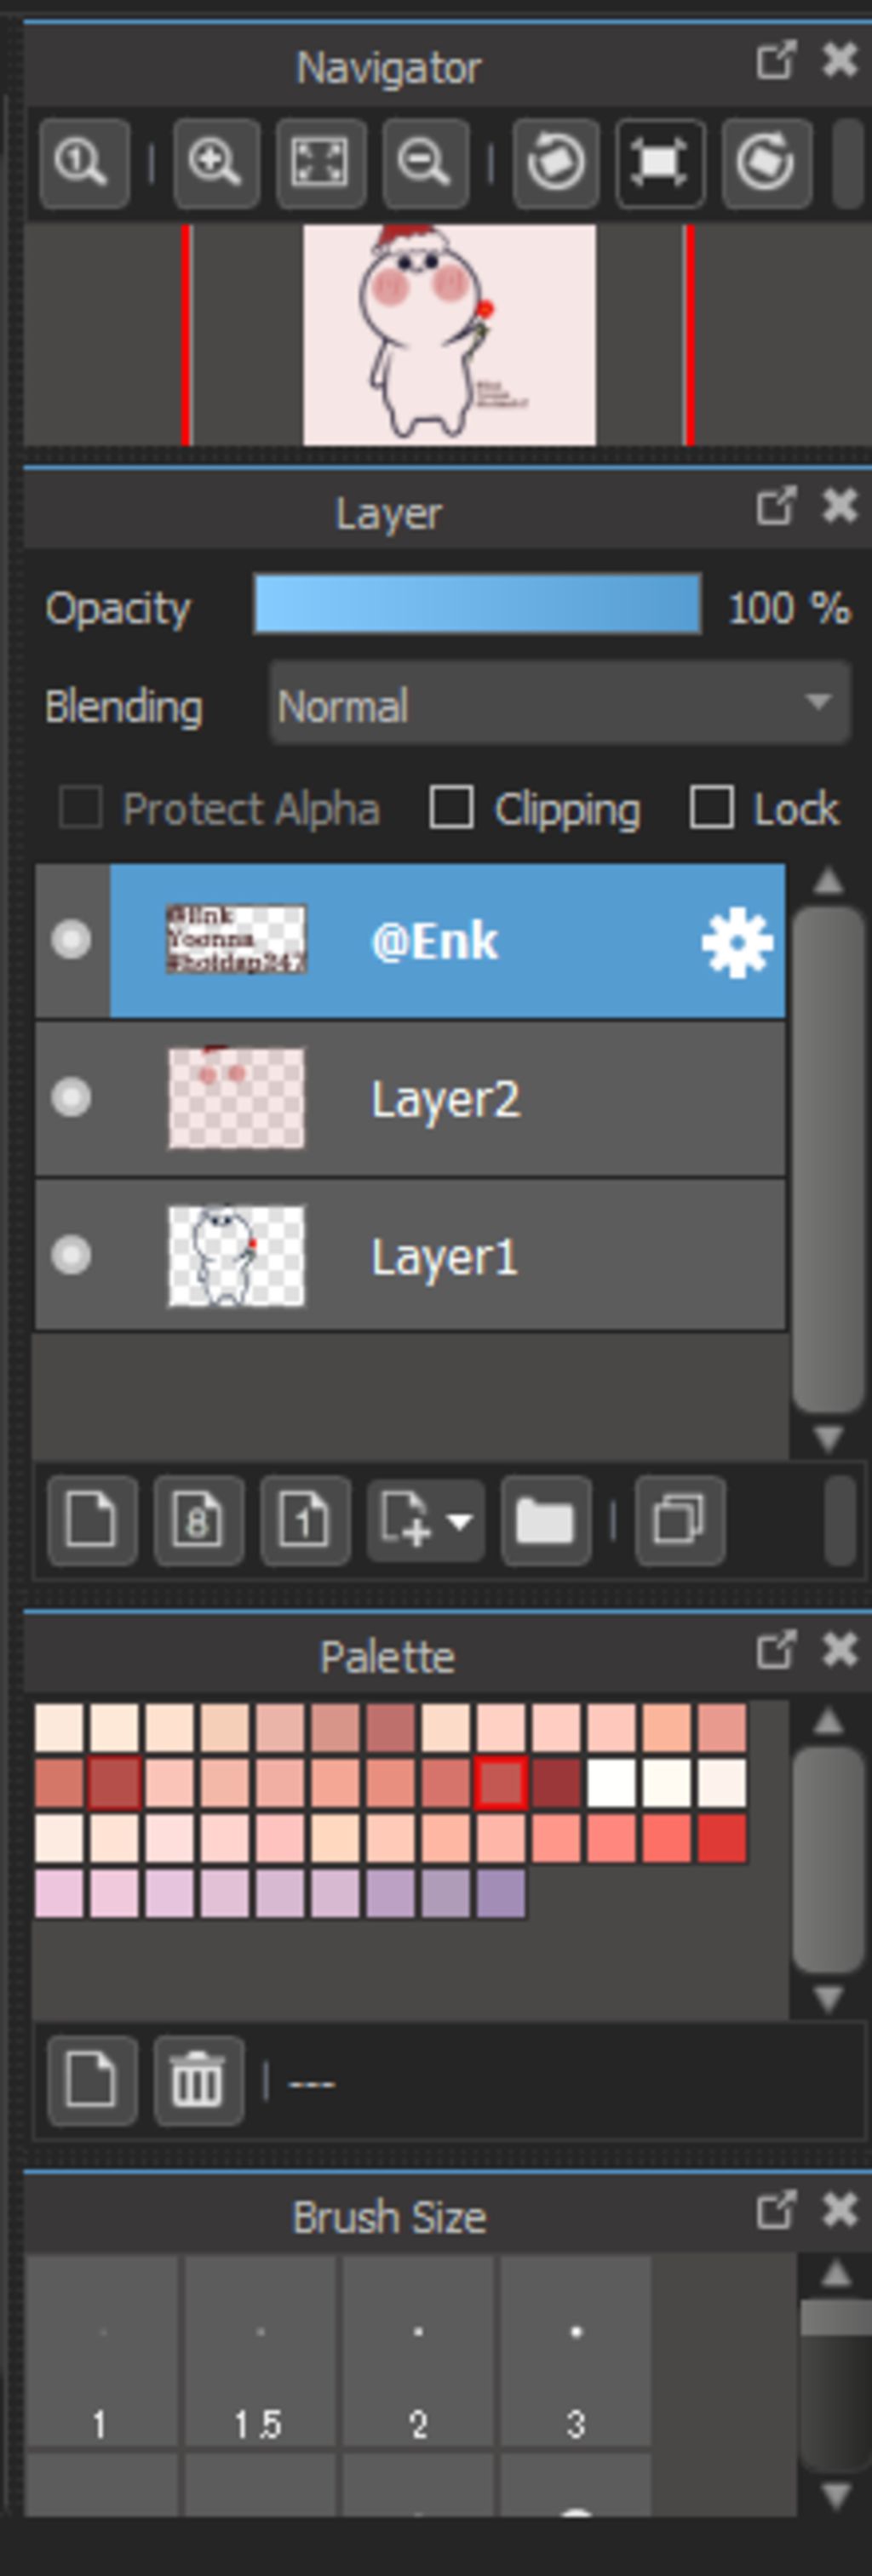Enable the Clipping checkbox
The width and height of the screenshot is (872, 2576).
[x=451, y=807]
